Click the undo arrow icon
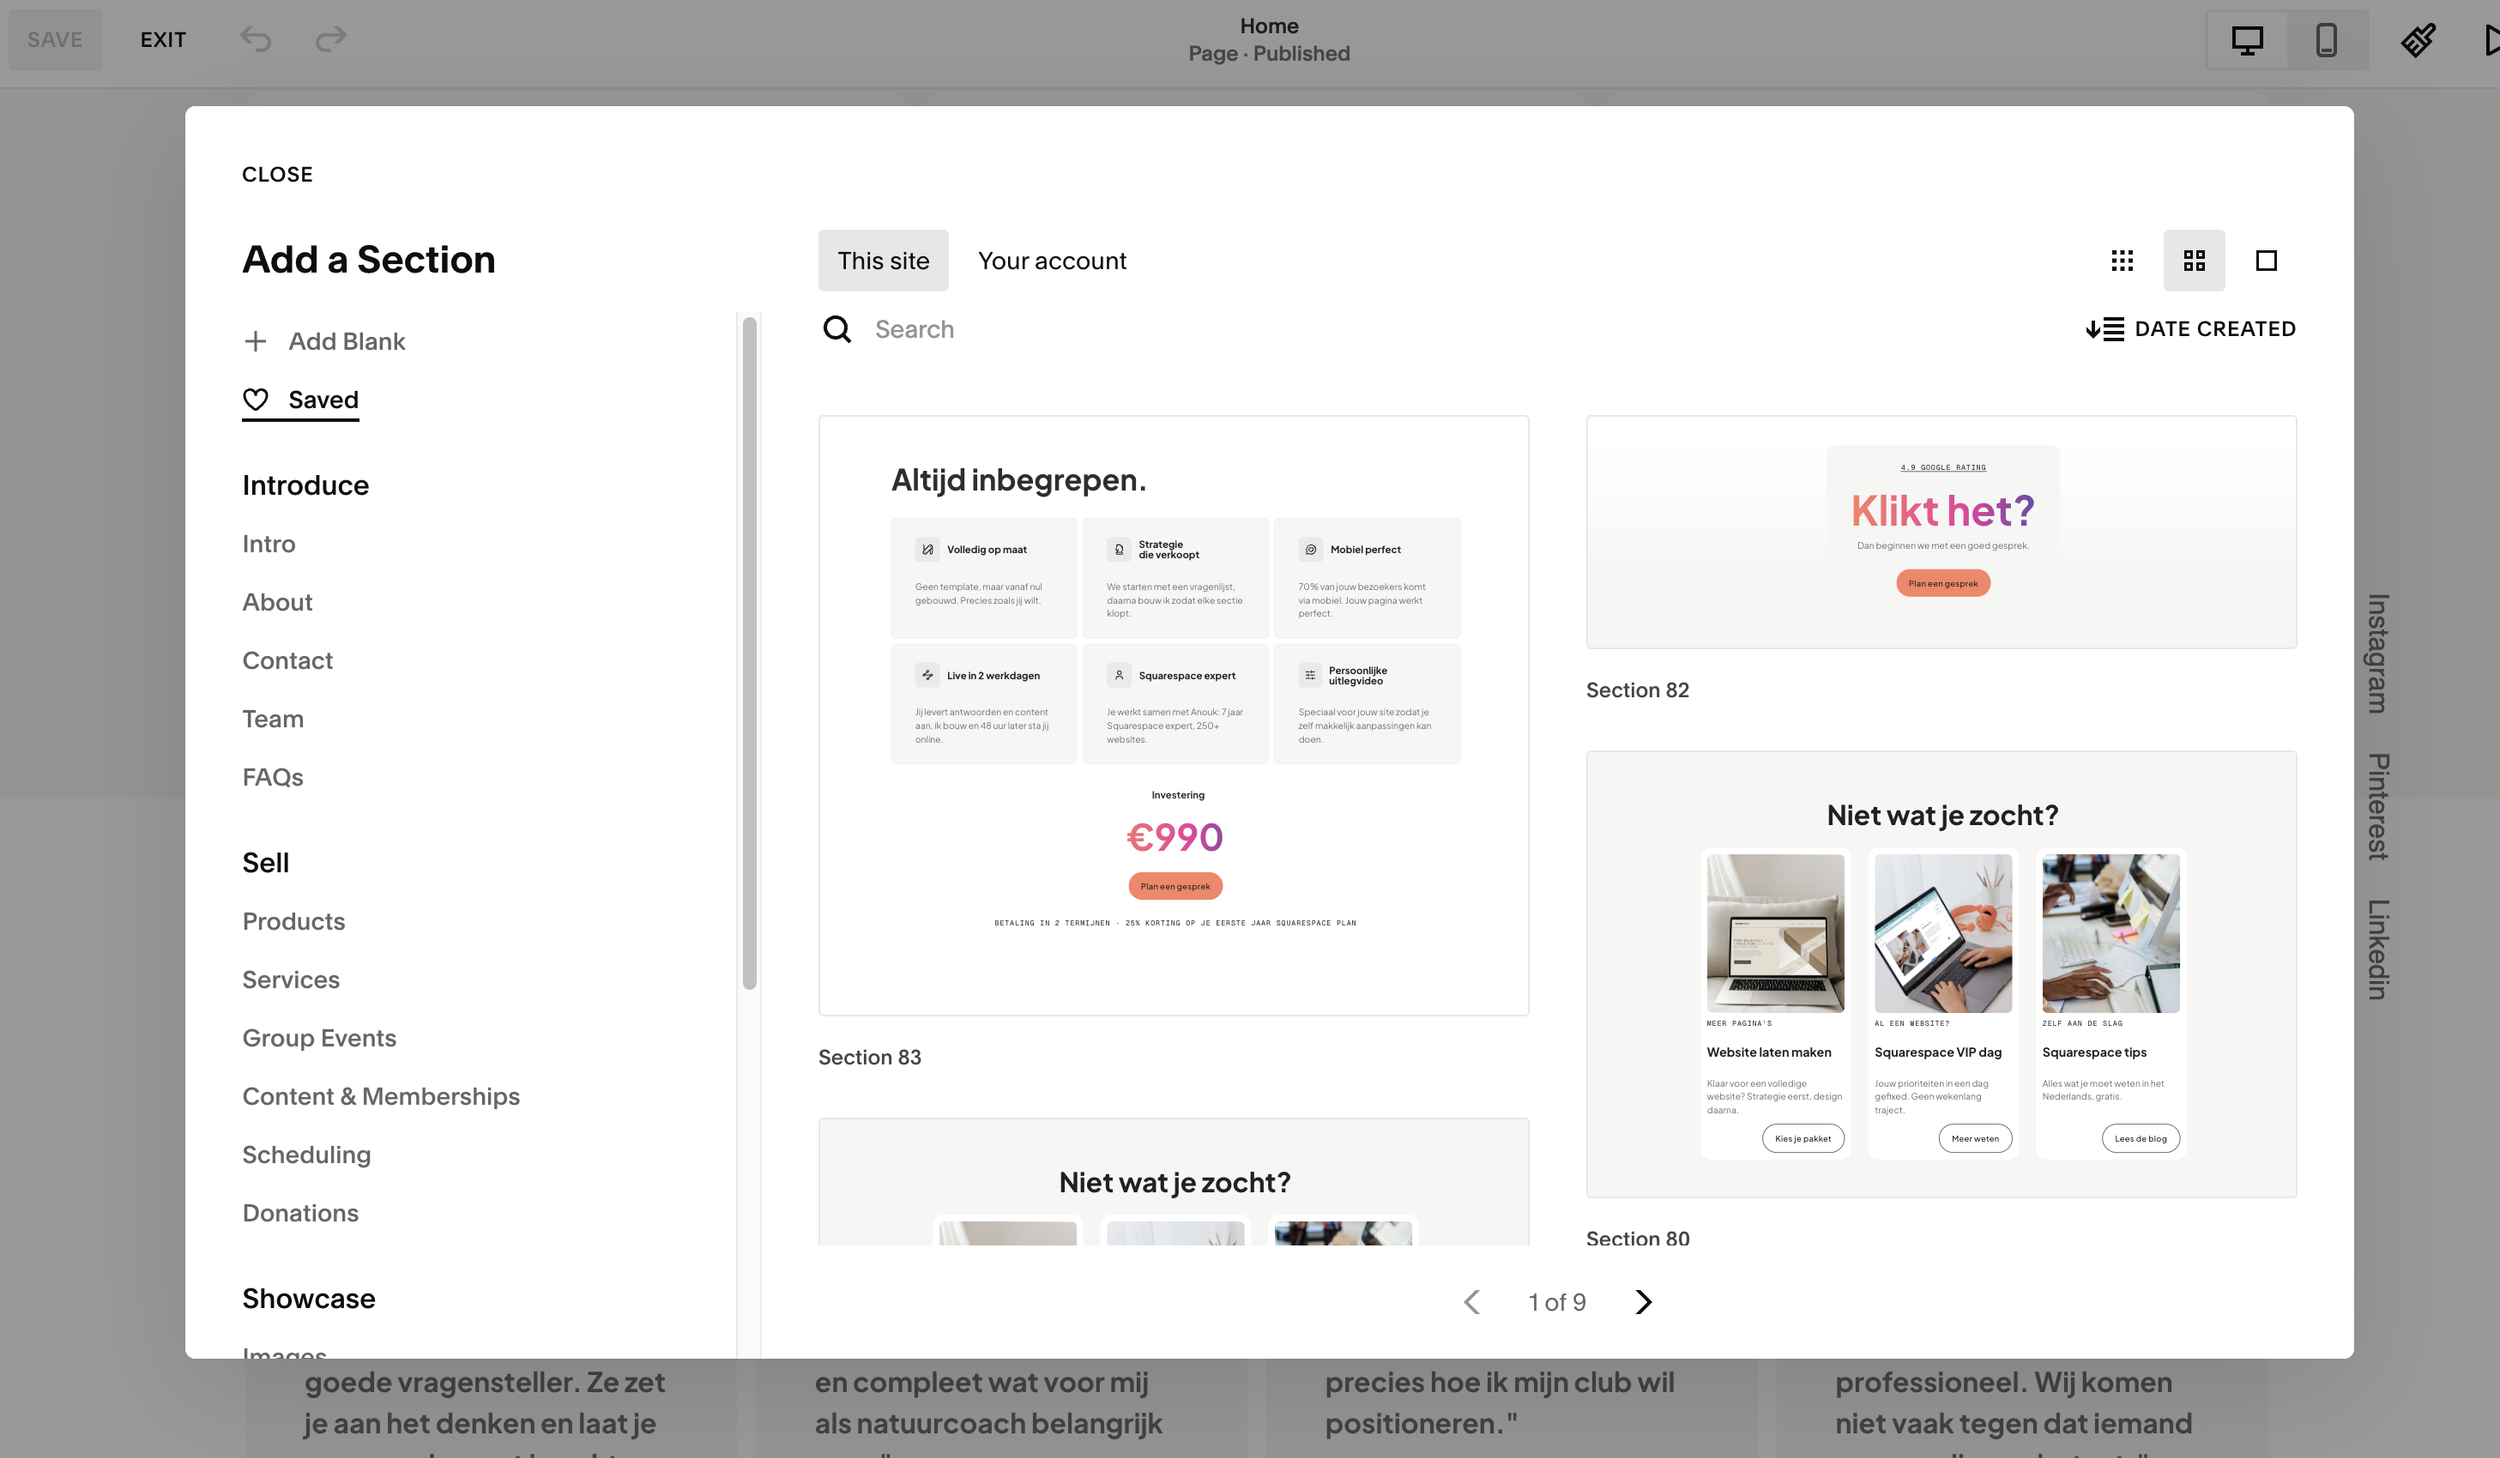Screen dimensions: 2500x1458 (x=256, y=40)
